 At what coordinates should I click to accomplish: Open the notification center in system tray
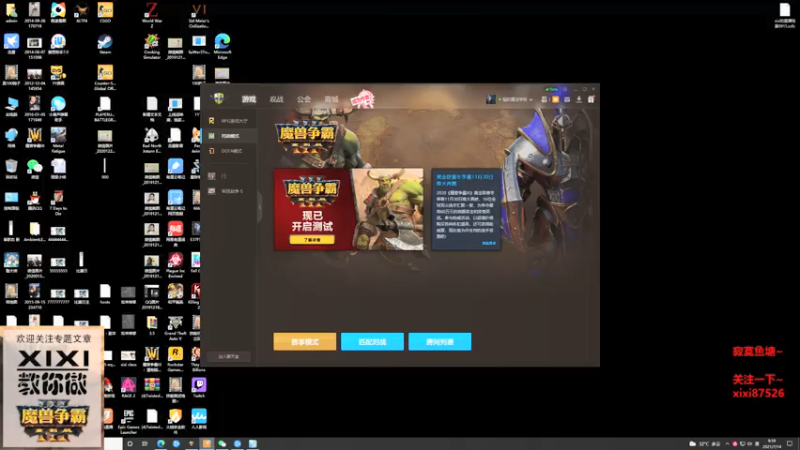click(x=790, y=444)
